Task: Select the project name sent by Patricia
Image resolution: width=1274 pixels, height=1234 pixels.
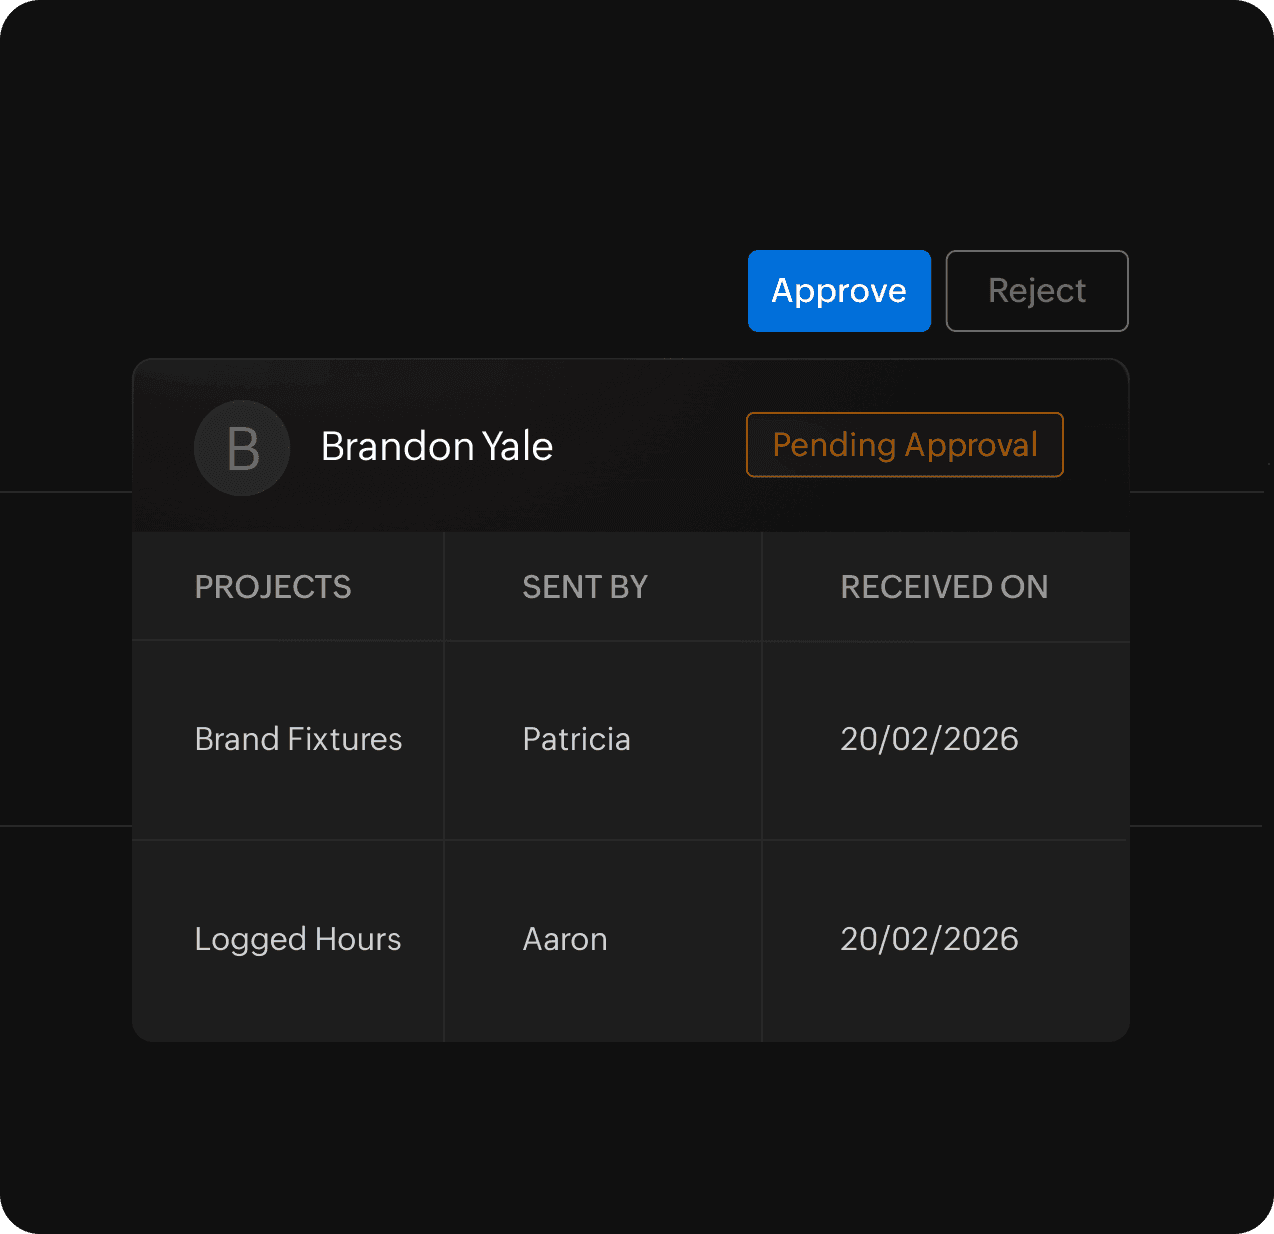Action: [298, 739]
